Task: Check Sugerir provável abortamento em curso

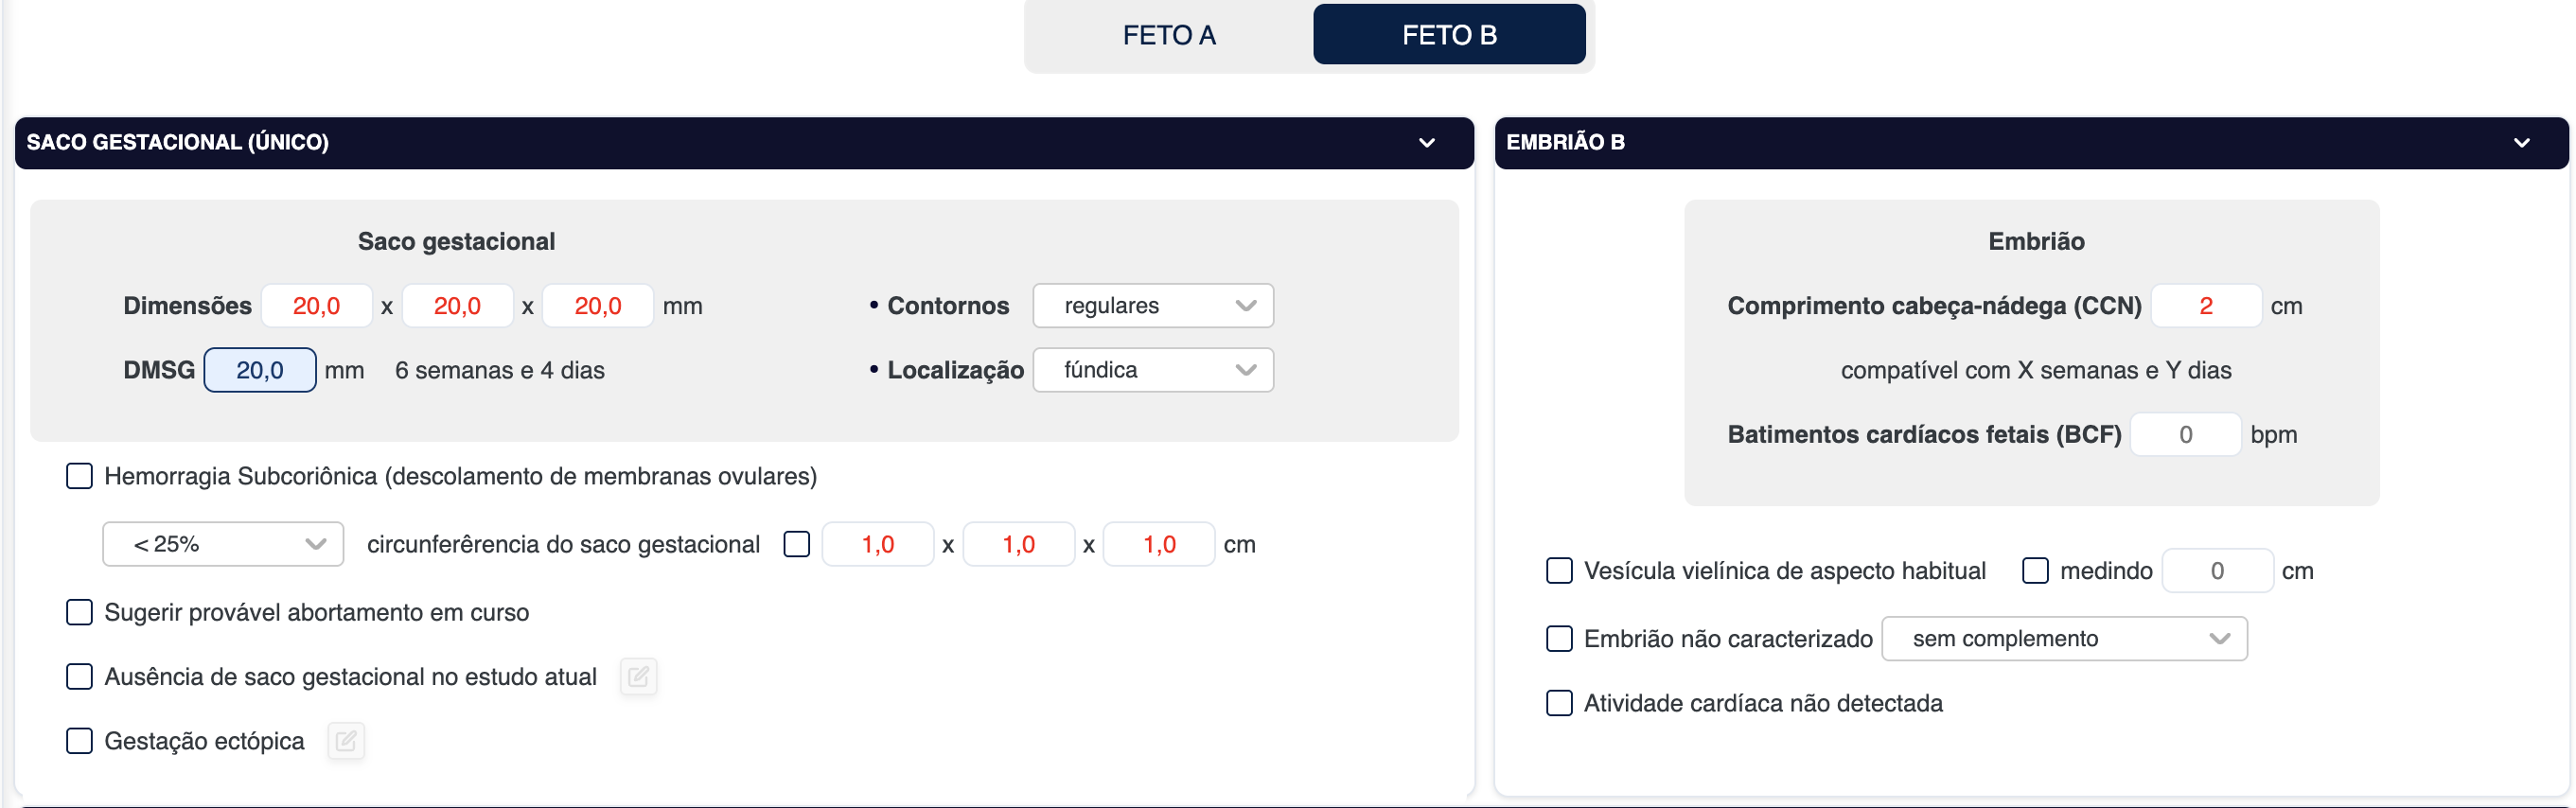Action: (x=79, y=612)
